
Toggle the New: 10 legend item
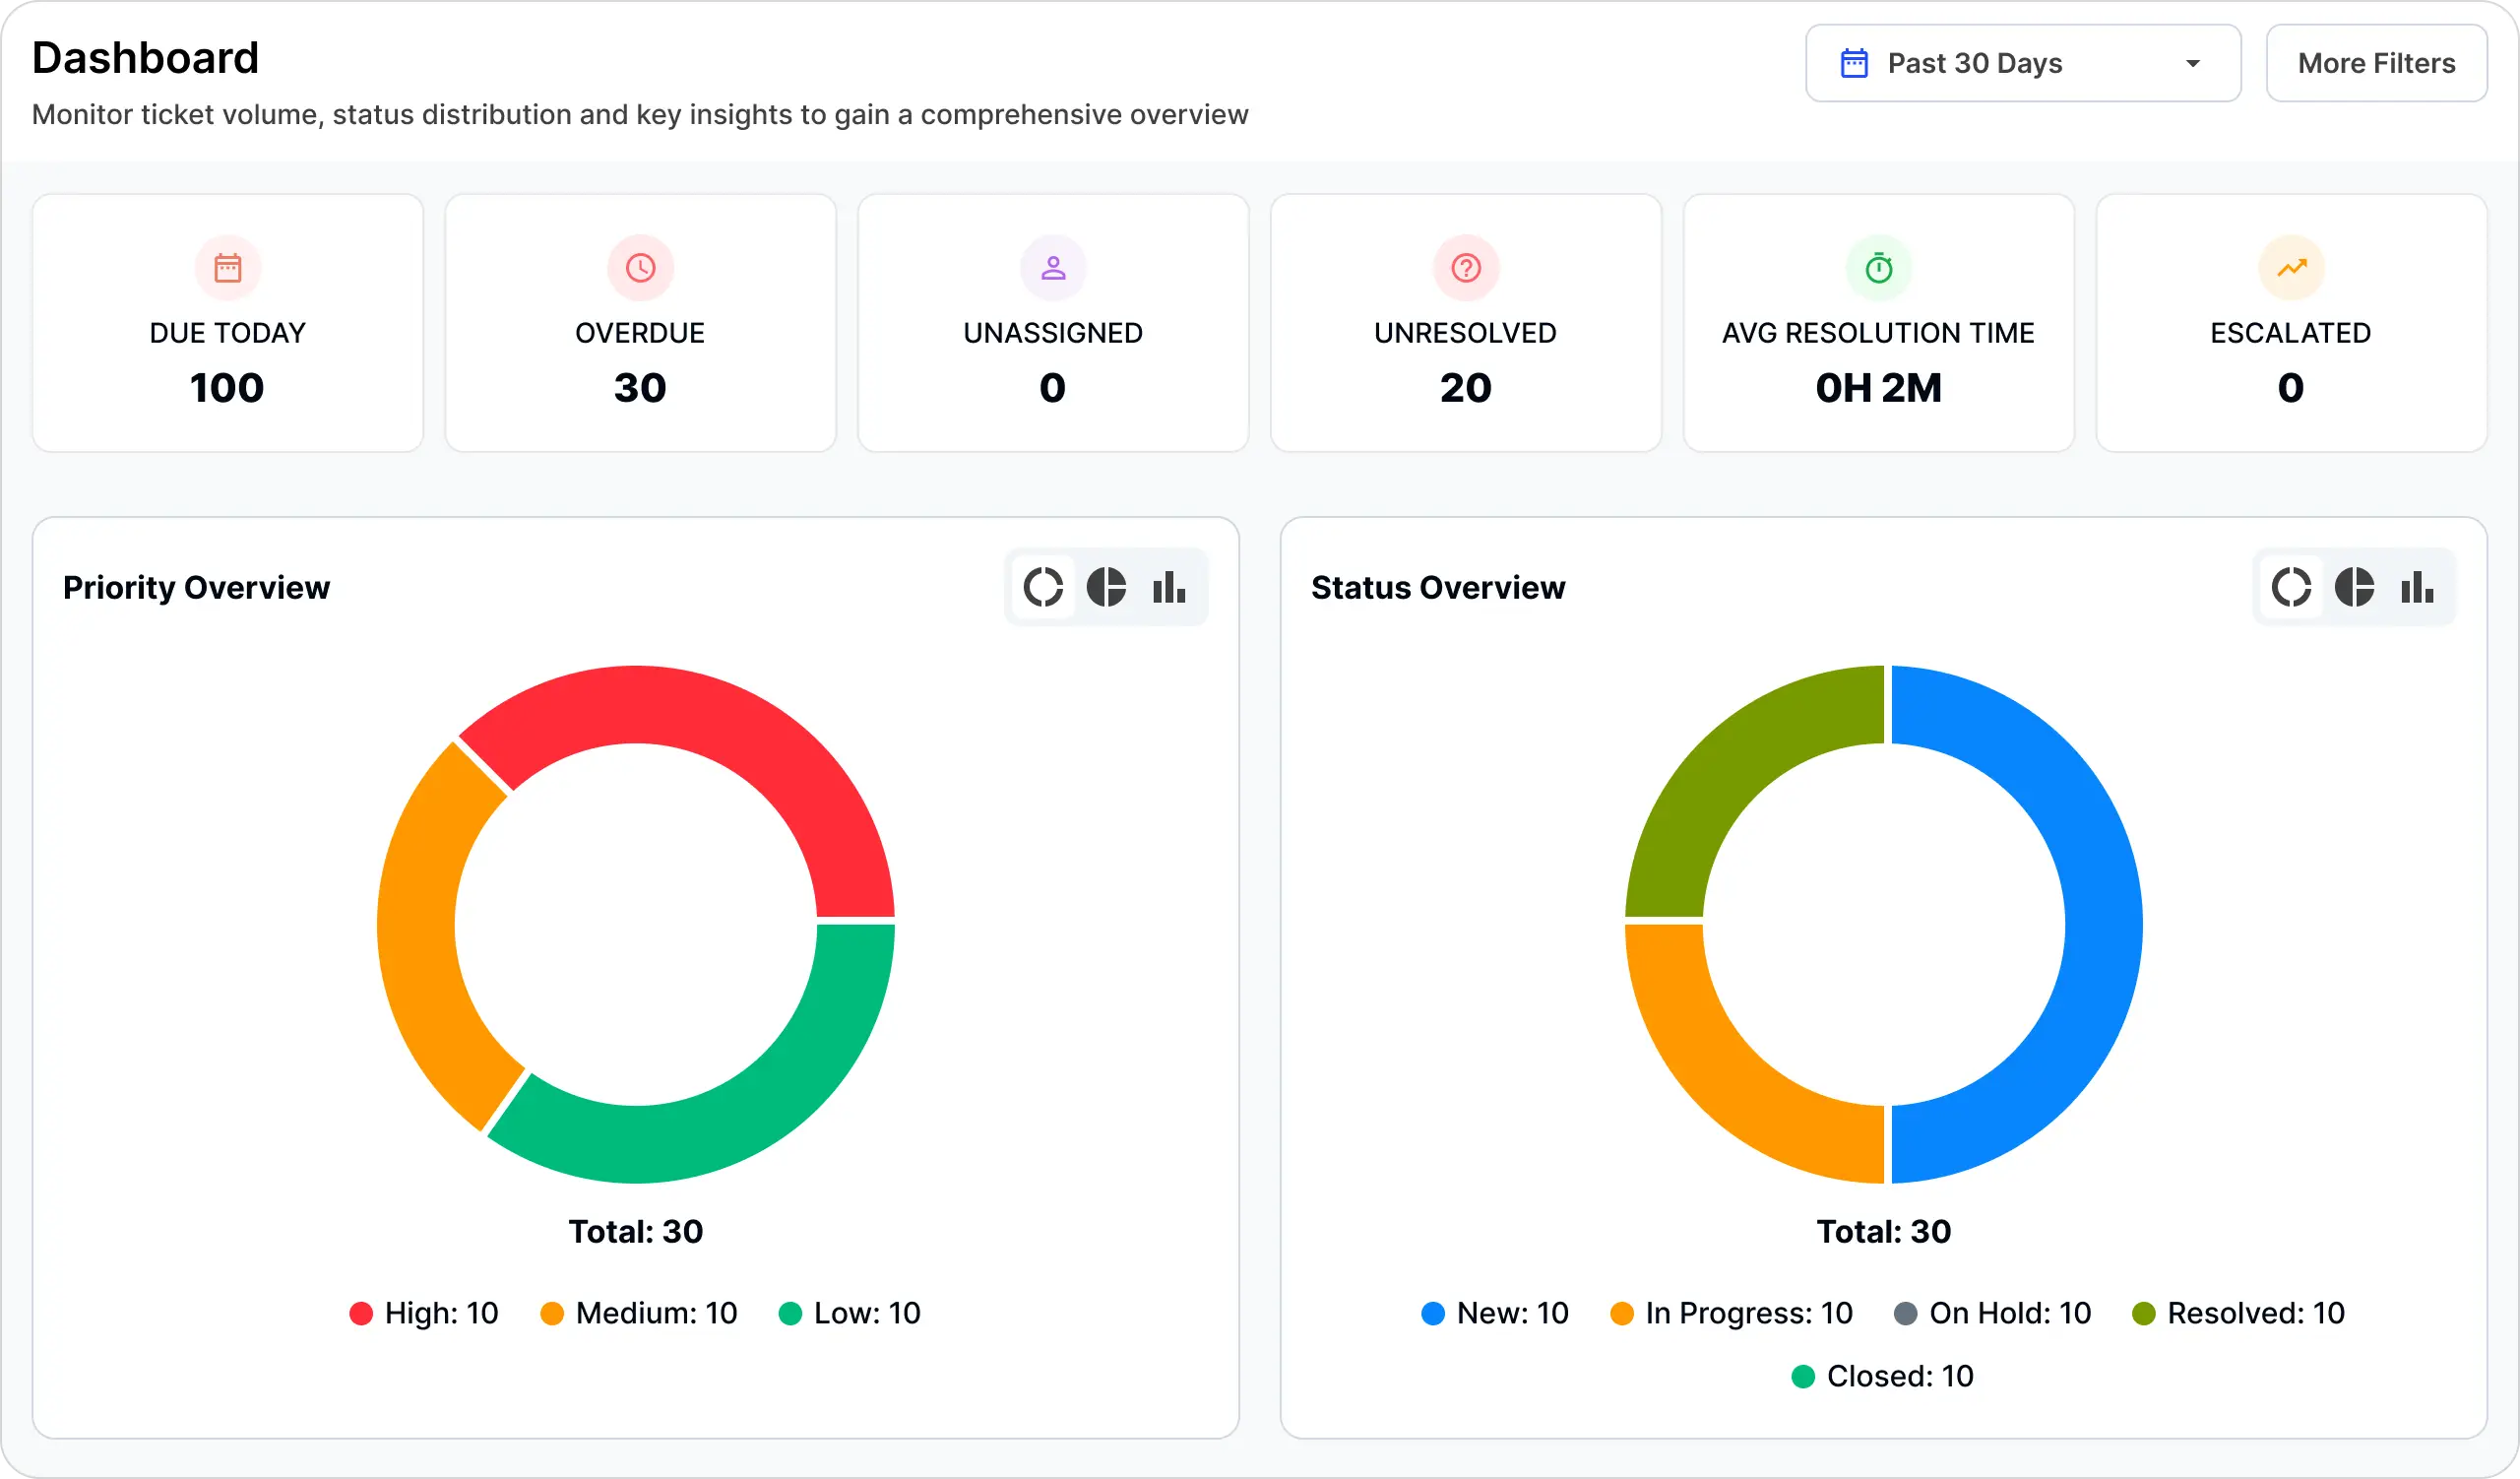coord(1495,1313)
